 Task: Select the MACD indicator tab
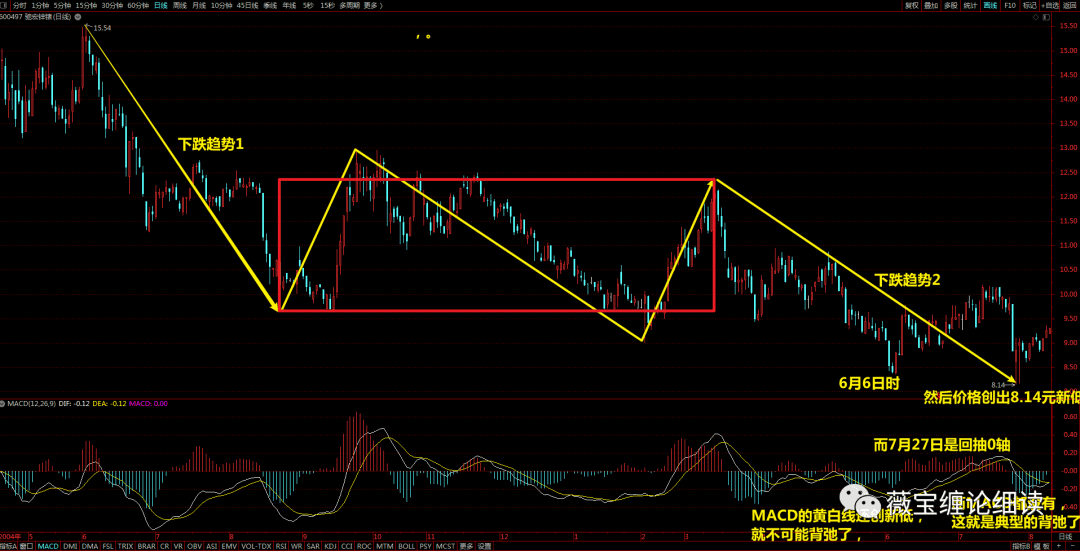[48, 546]
